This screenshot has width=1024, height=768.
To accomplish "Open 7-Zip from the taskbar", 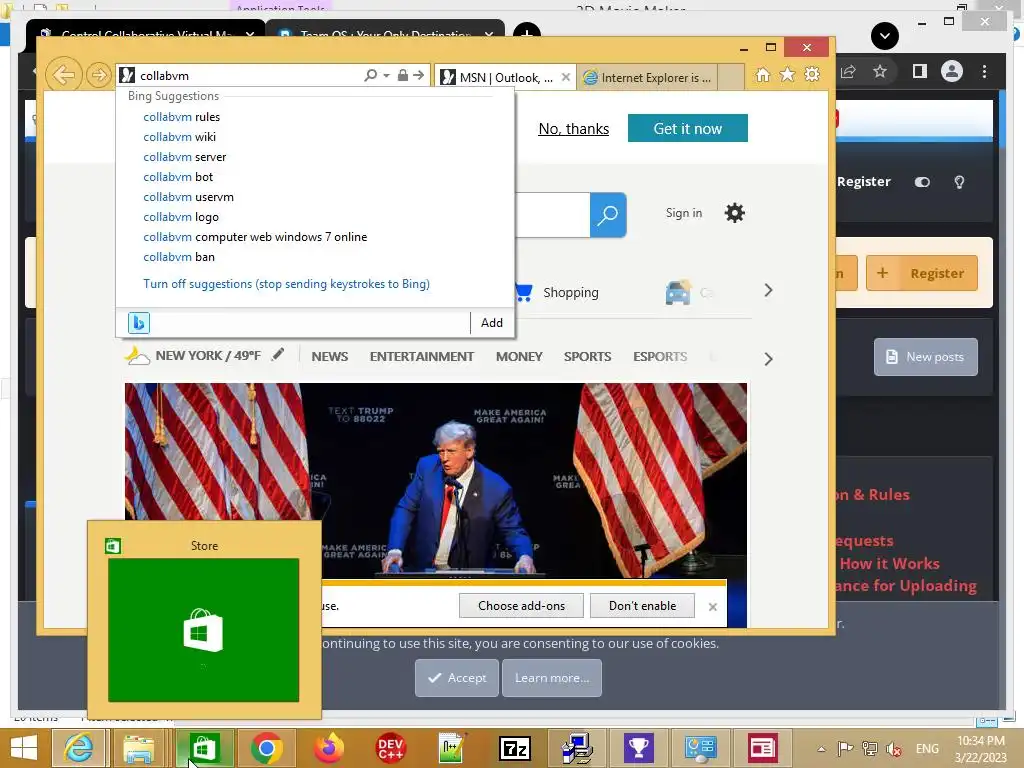I will tap(514, 748).
